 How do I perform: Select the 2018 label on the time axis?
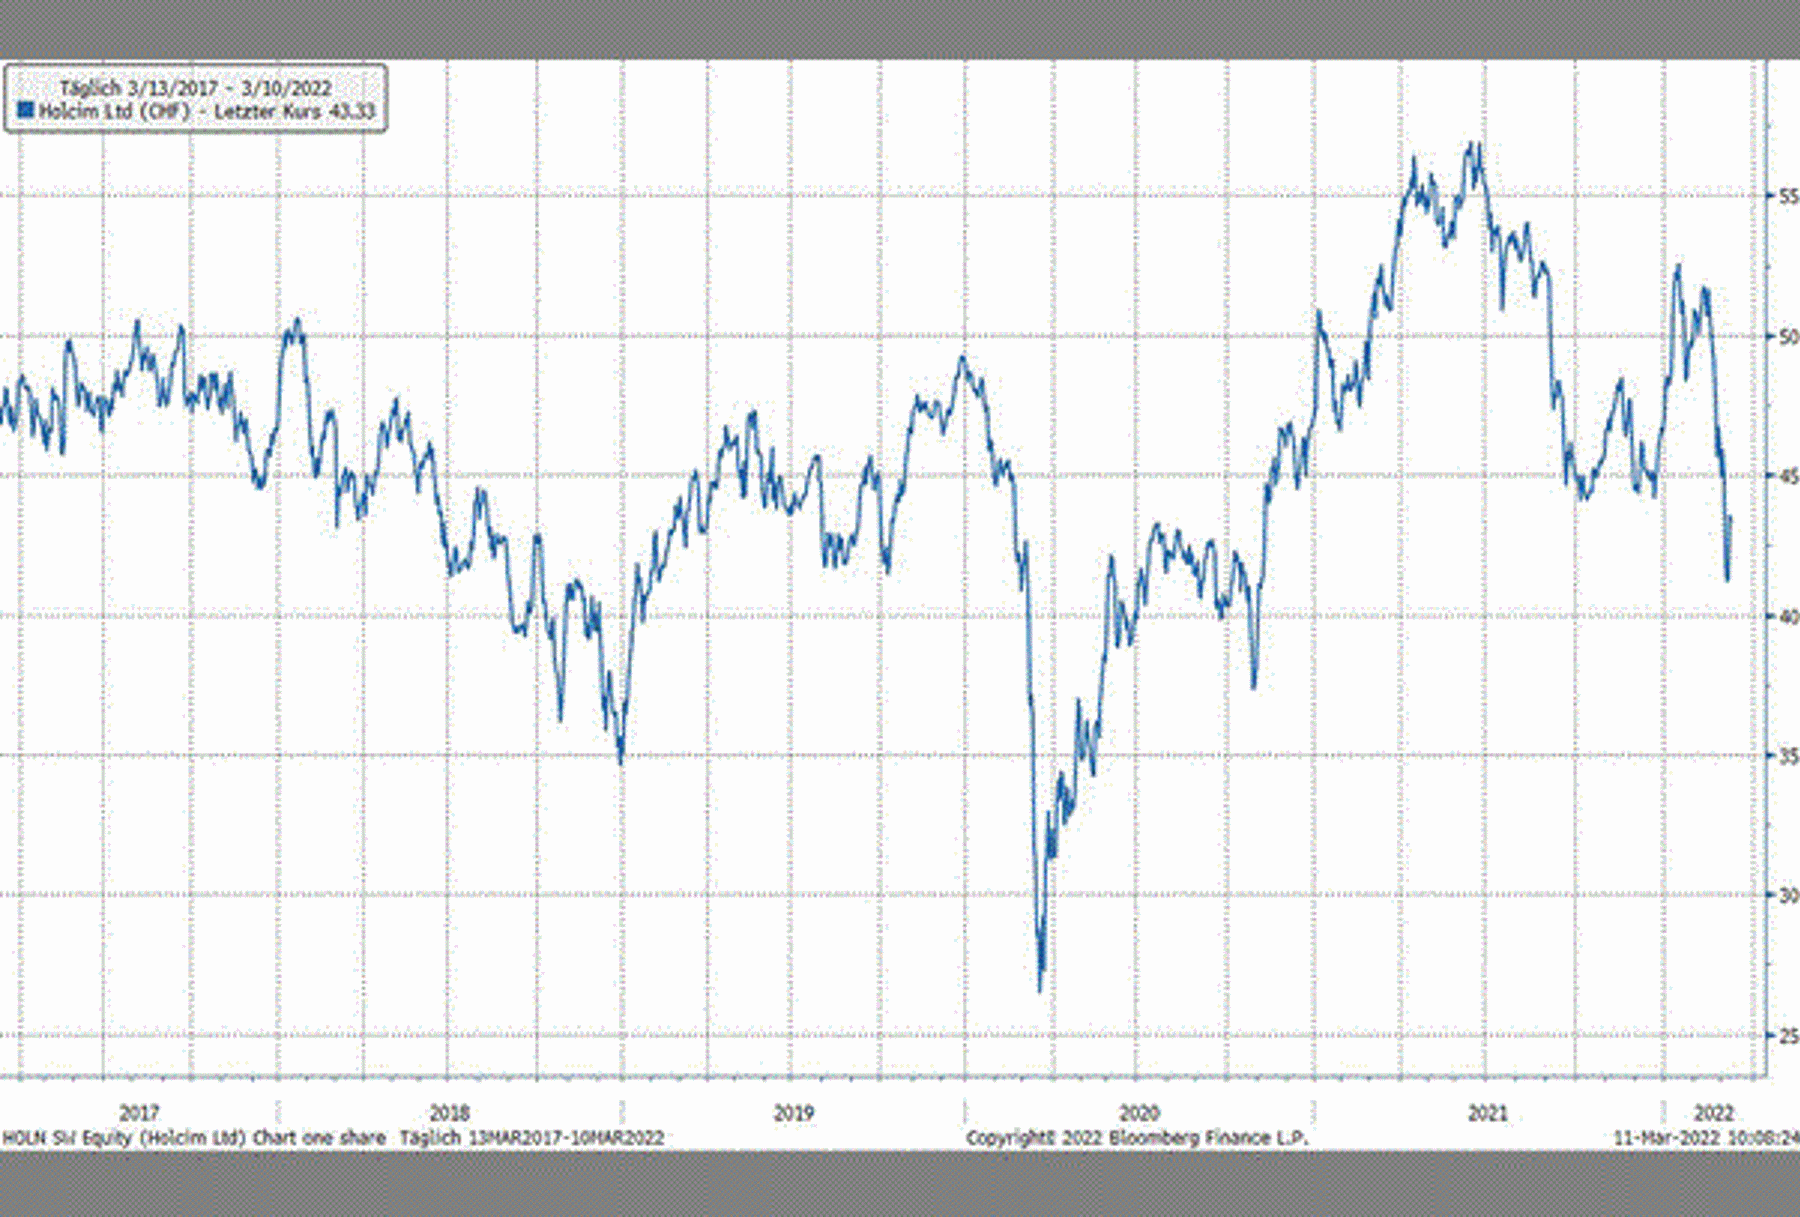pyautogui.click(x=449, y=1112)
